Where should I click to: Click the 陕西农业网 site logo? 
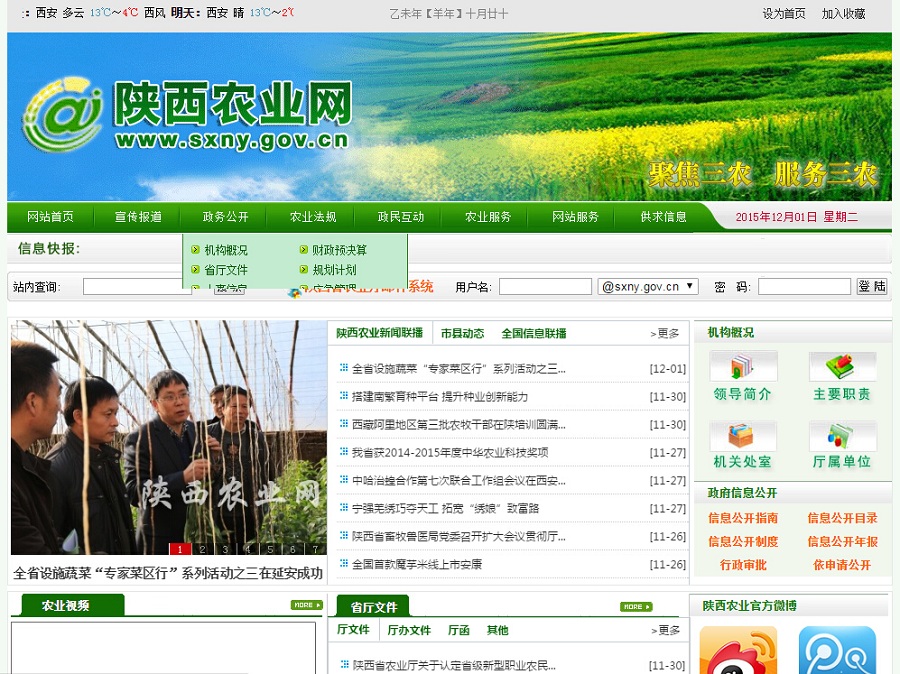click(187, 116)
